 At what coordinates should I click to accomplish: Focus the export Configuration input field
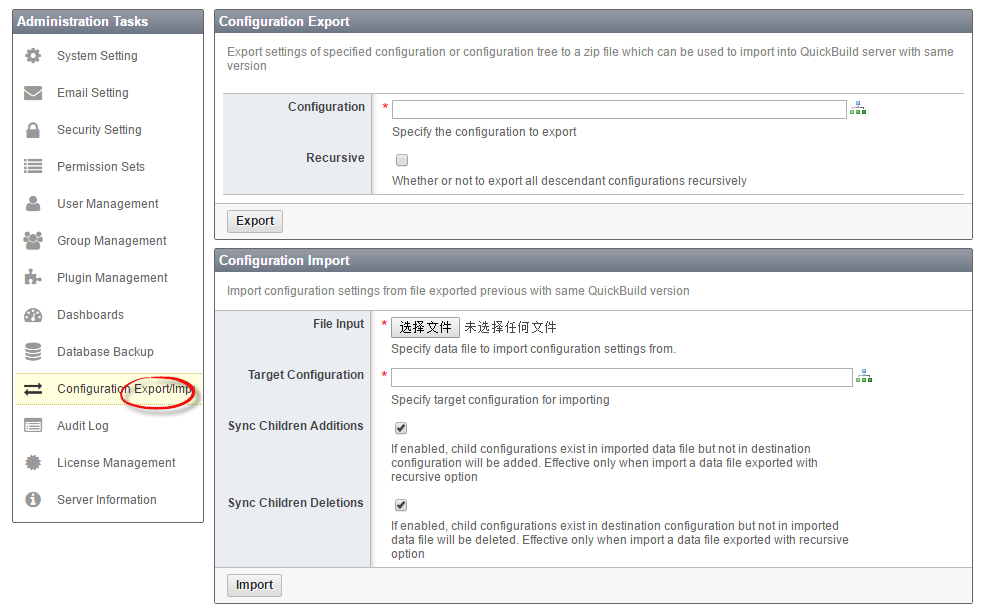[x=619, y=109]
